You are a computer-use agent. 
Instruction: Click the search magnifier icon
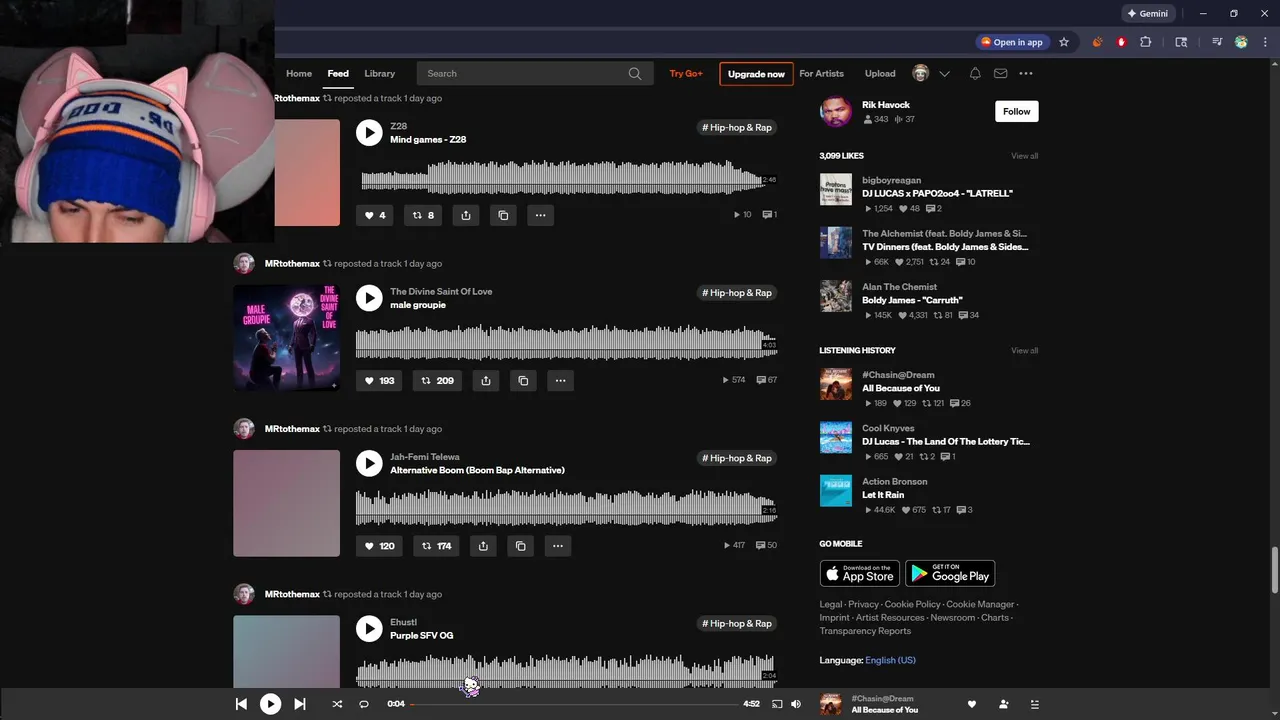[x=635, y=73]
